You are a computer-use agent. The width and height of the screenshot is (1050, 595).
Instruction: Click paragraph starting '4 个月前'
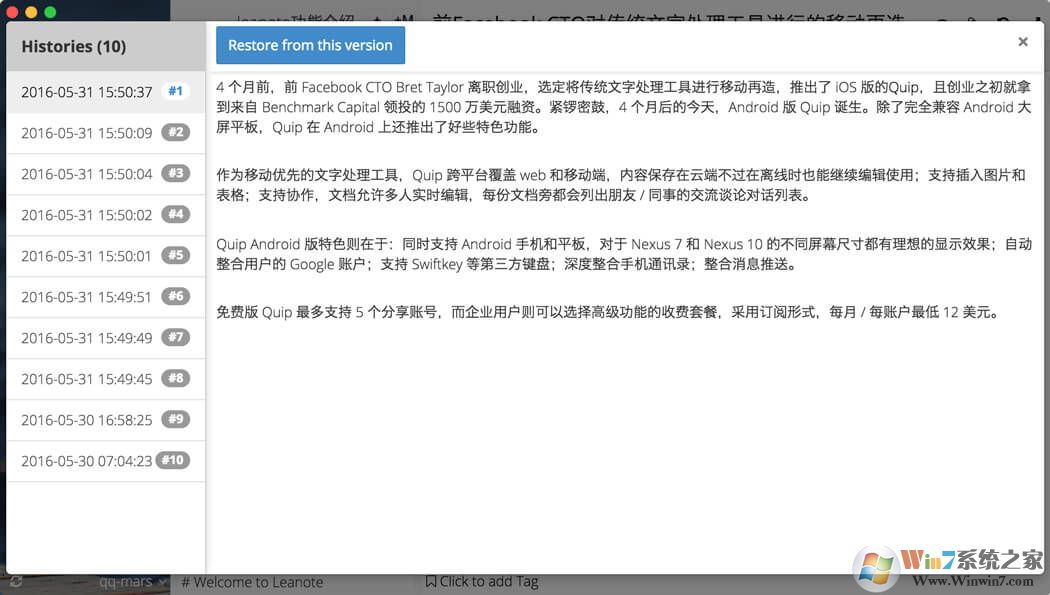pyautogui.click(x=623, y=107)
